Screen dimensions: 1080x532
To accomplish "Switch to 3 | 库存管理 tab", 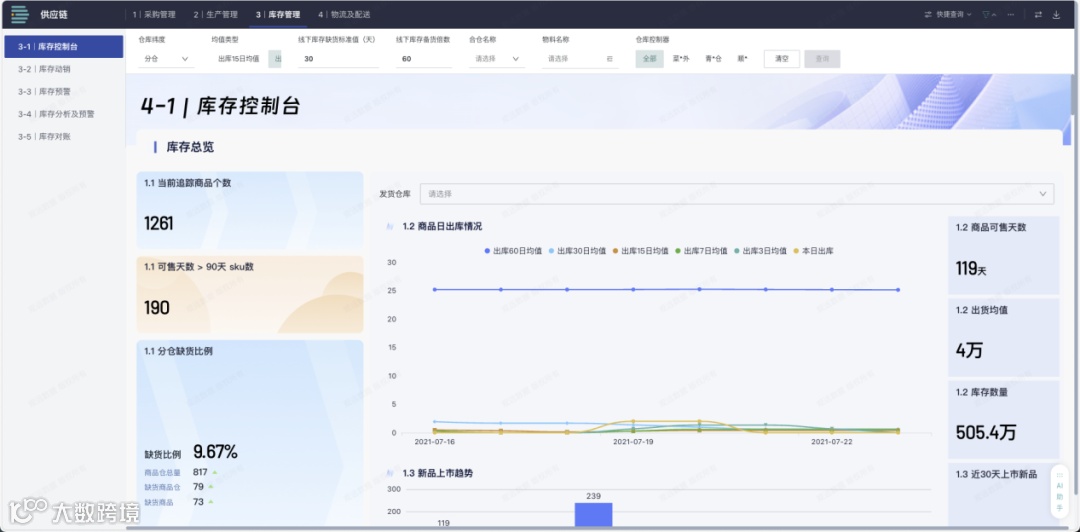I will 278,14.
